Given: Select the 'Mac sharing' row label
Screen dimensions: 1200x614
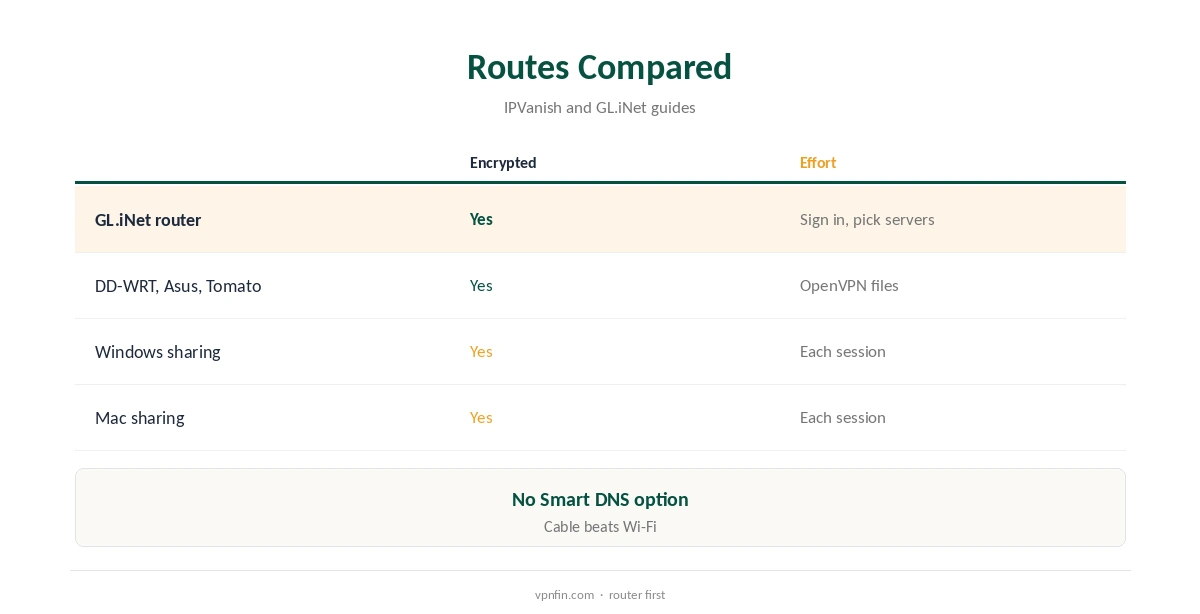Looking at the screenshot, I should pyautogui.click(x=139, y=418).
